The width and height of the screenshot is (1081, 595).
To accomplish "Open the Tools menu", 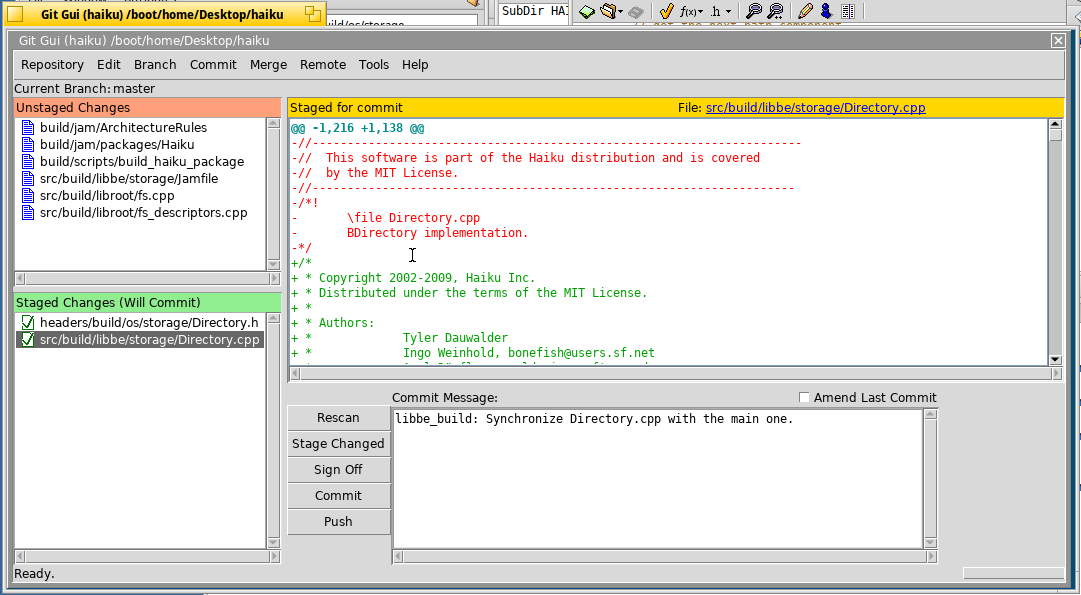I will click(x=374, y=65).
